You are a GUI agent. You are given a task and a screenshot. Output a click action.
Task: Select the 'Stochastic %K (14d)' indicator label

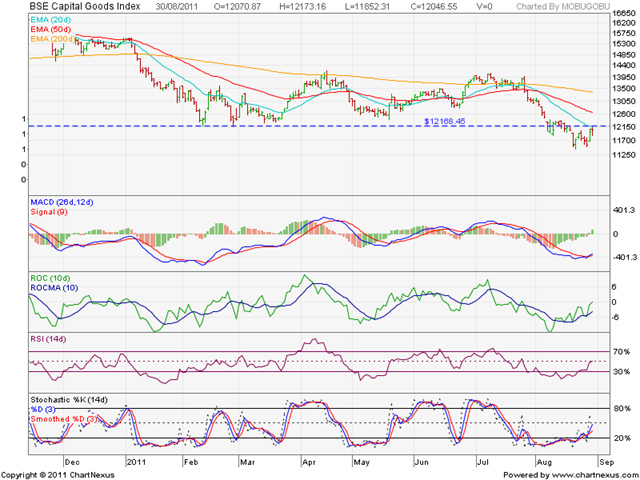pos(69,400)
